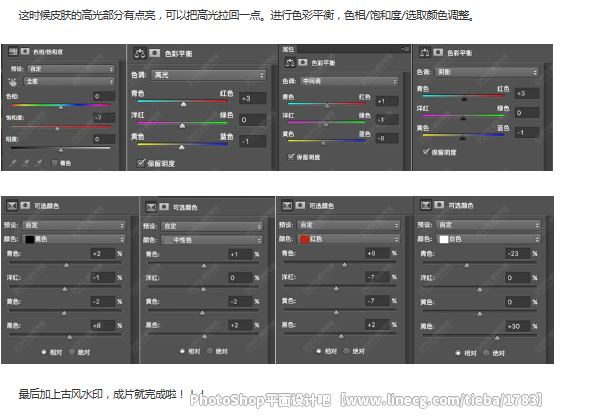Viewport: 598px width, 419px height.
Task: Click the balance scale icon in 阴影 Color Balance panel
Action: (x=424, y=52)
